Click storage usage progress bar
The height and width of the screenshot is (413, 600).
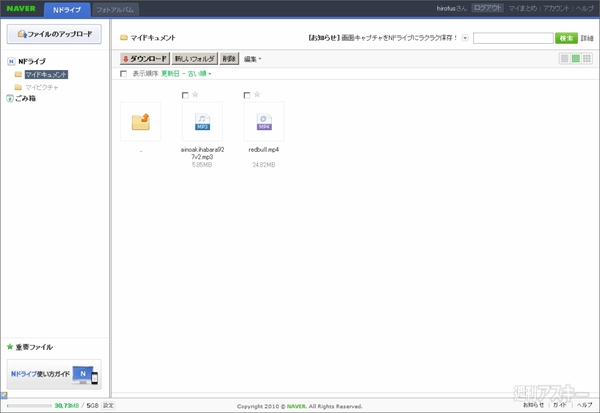(29, 406)
